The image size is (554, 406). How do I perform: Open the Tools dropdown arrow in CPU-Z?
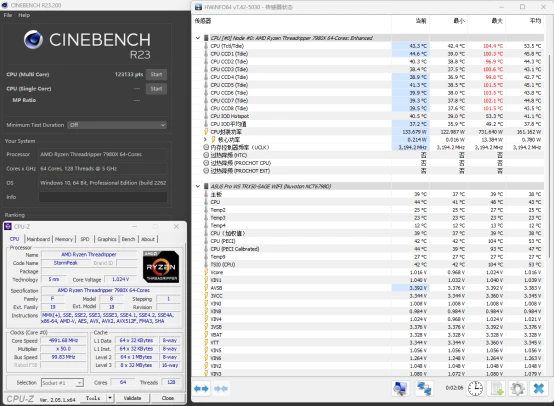[110, 398]
